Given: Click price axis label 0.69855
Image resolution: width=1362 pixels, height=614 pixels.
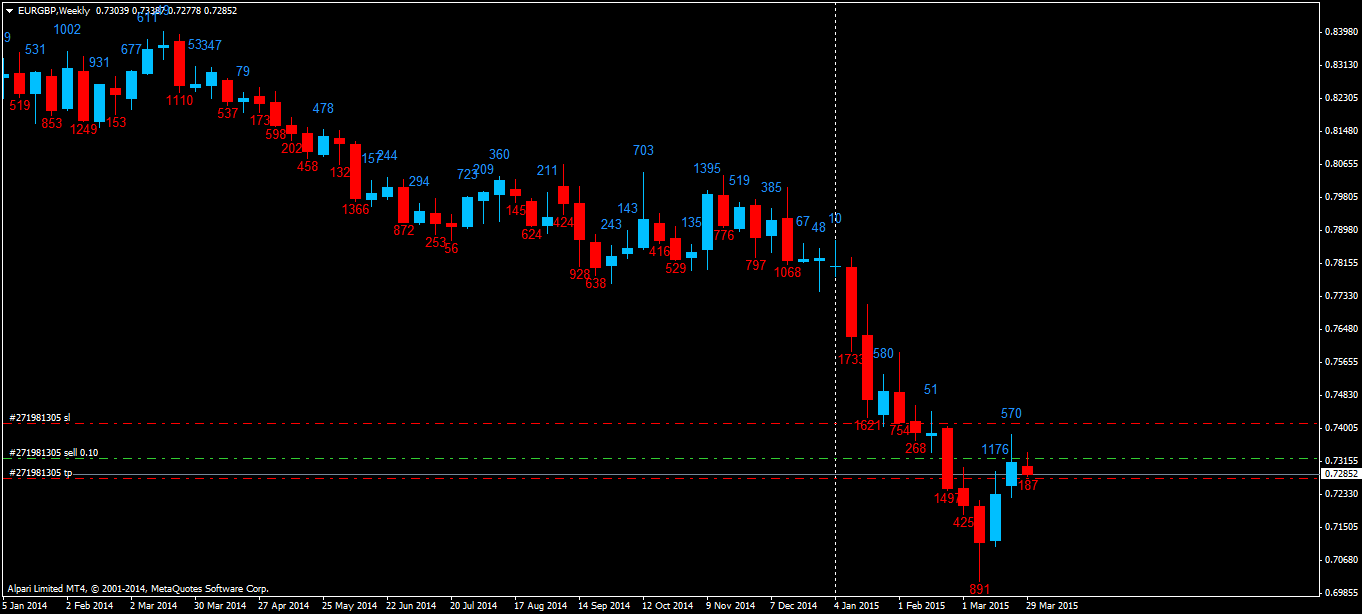Looking at the screenshot, I should (x=1341, y=593).
